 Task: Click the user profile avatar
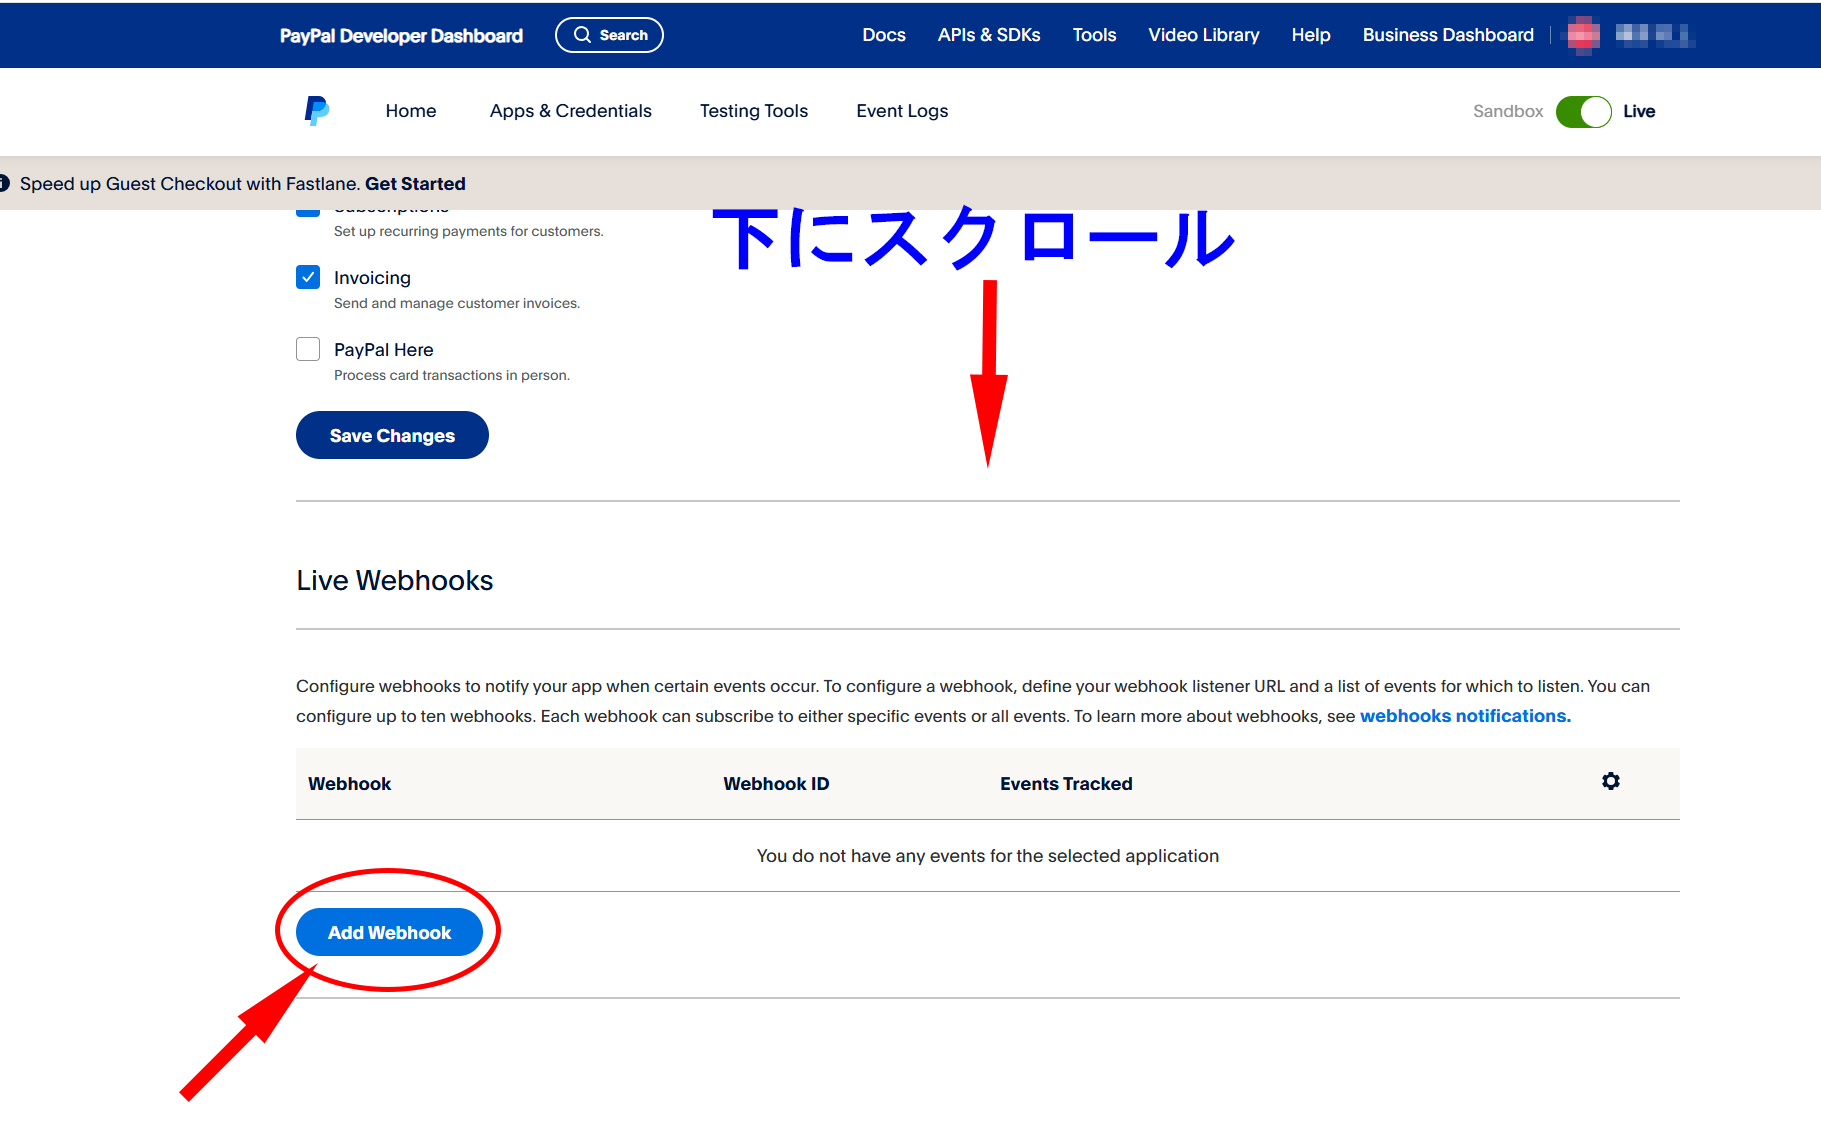1583,35
